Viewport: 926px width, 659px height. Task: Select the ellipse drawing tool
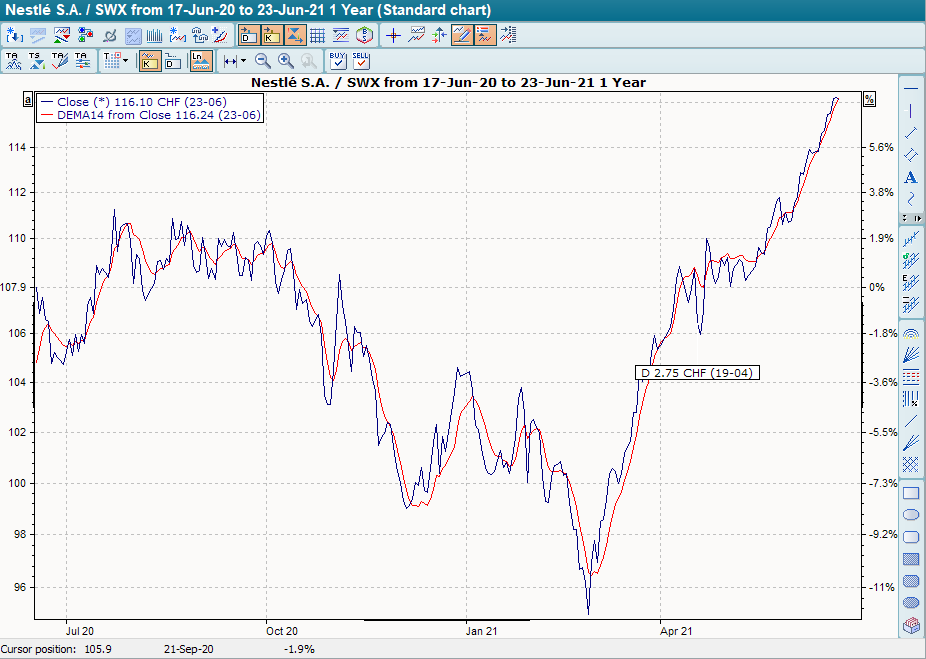coord(909,514)
